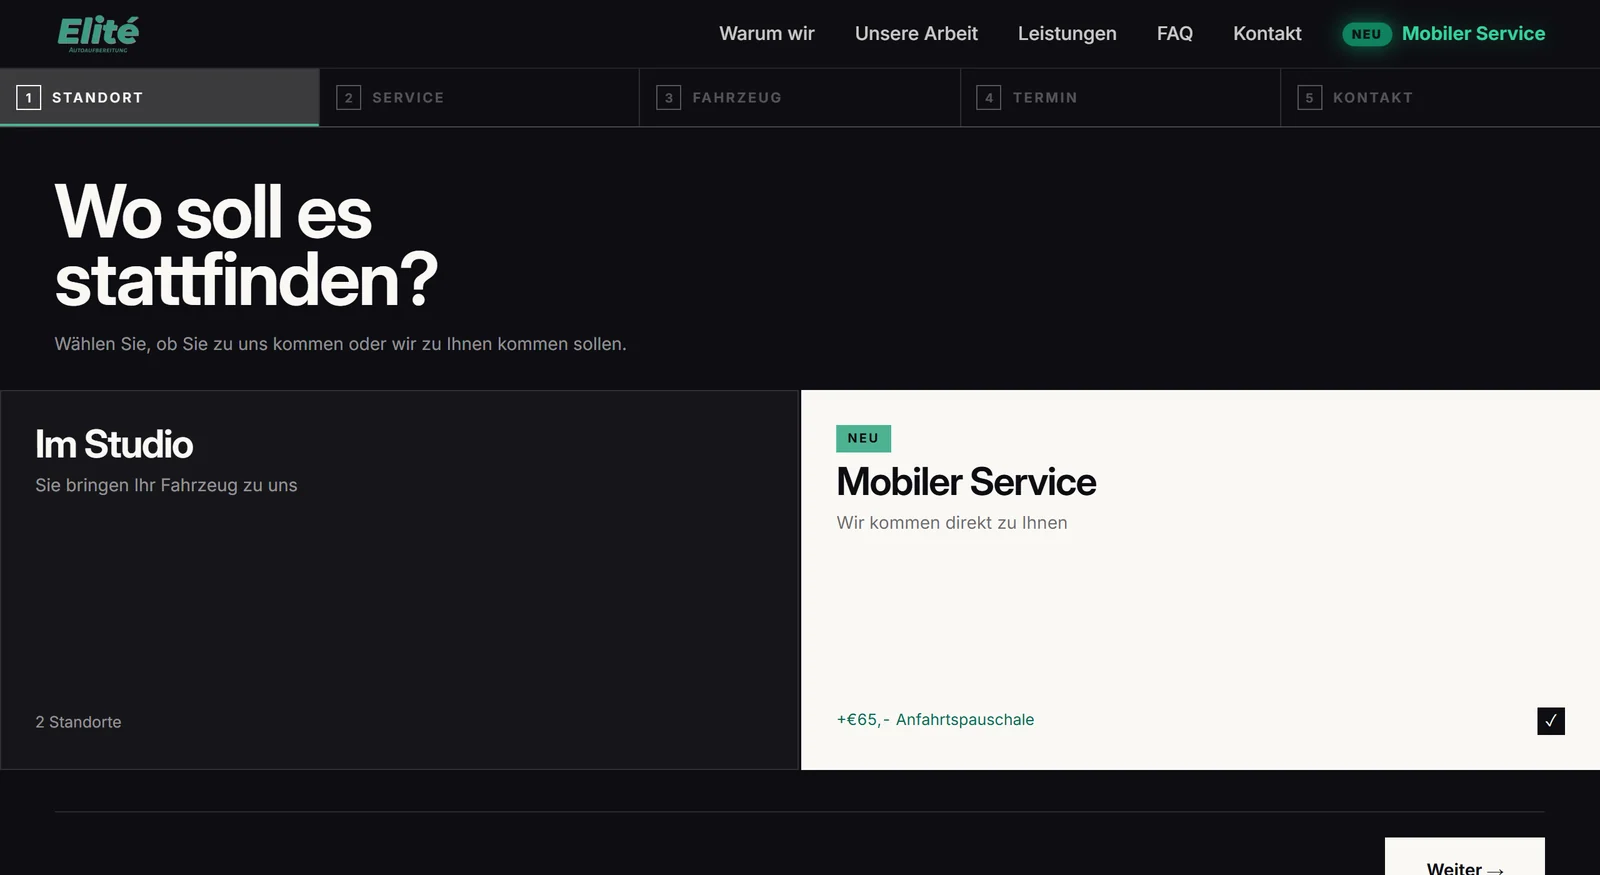Click the '2 Standorte' text
This screenshot has width=1600, height=875.
(x=78, y=722)
